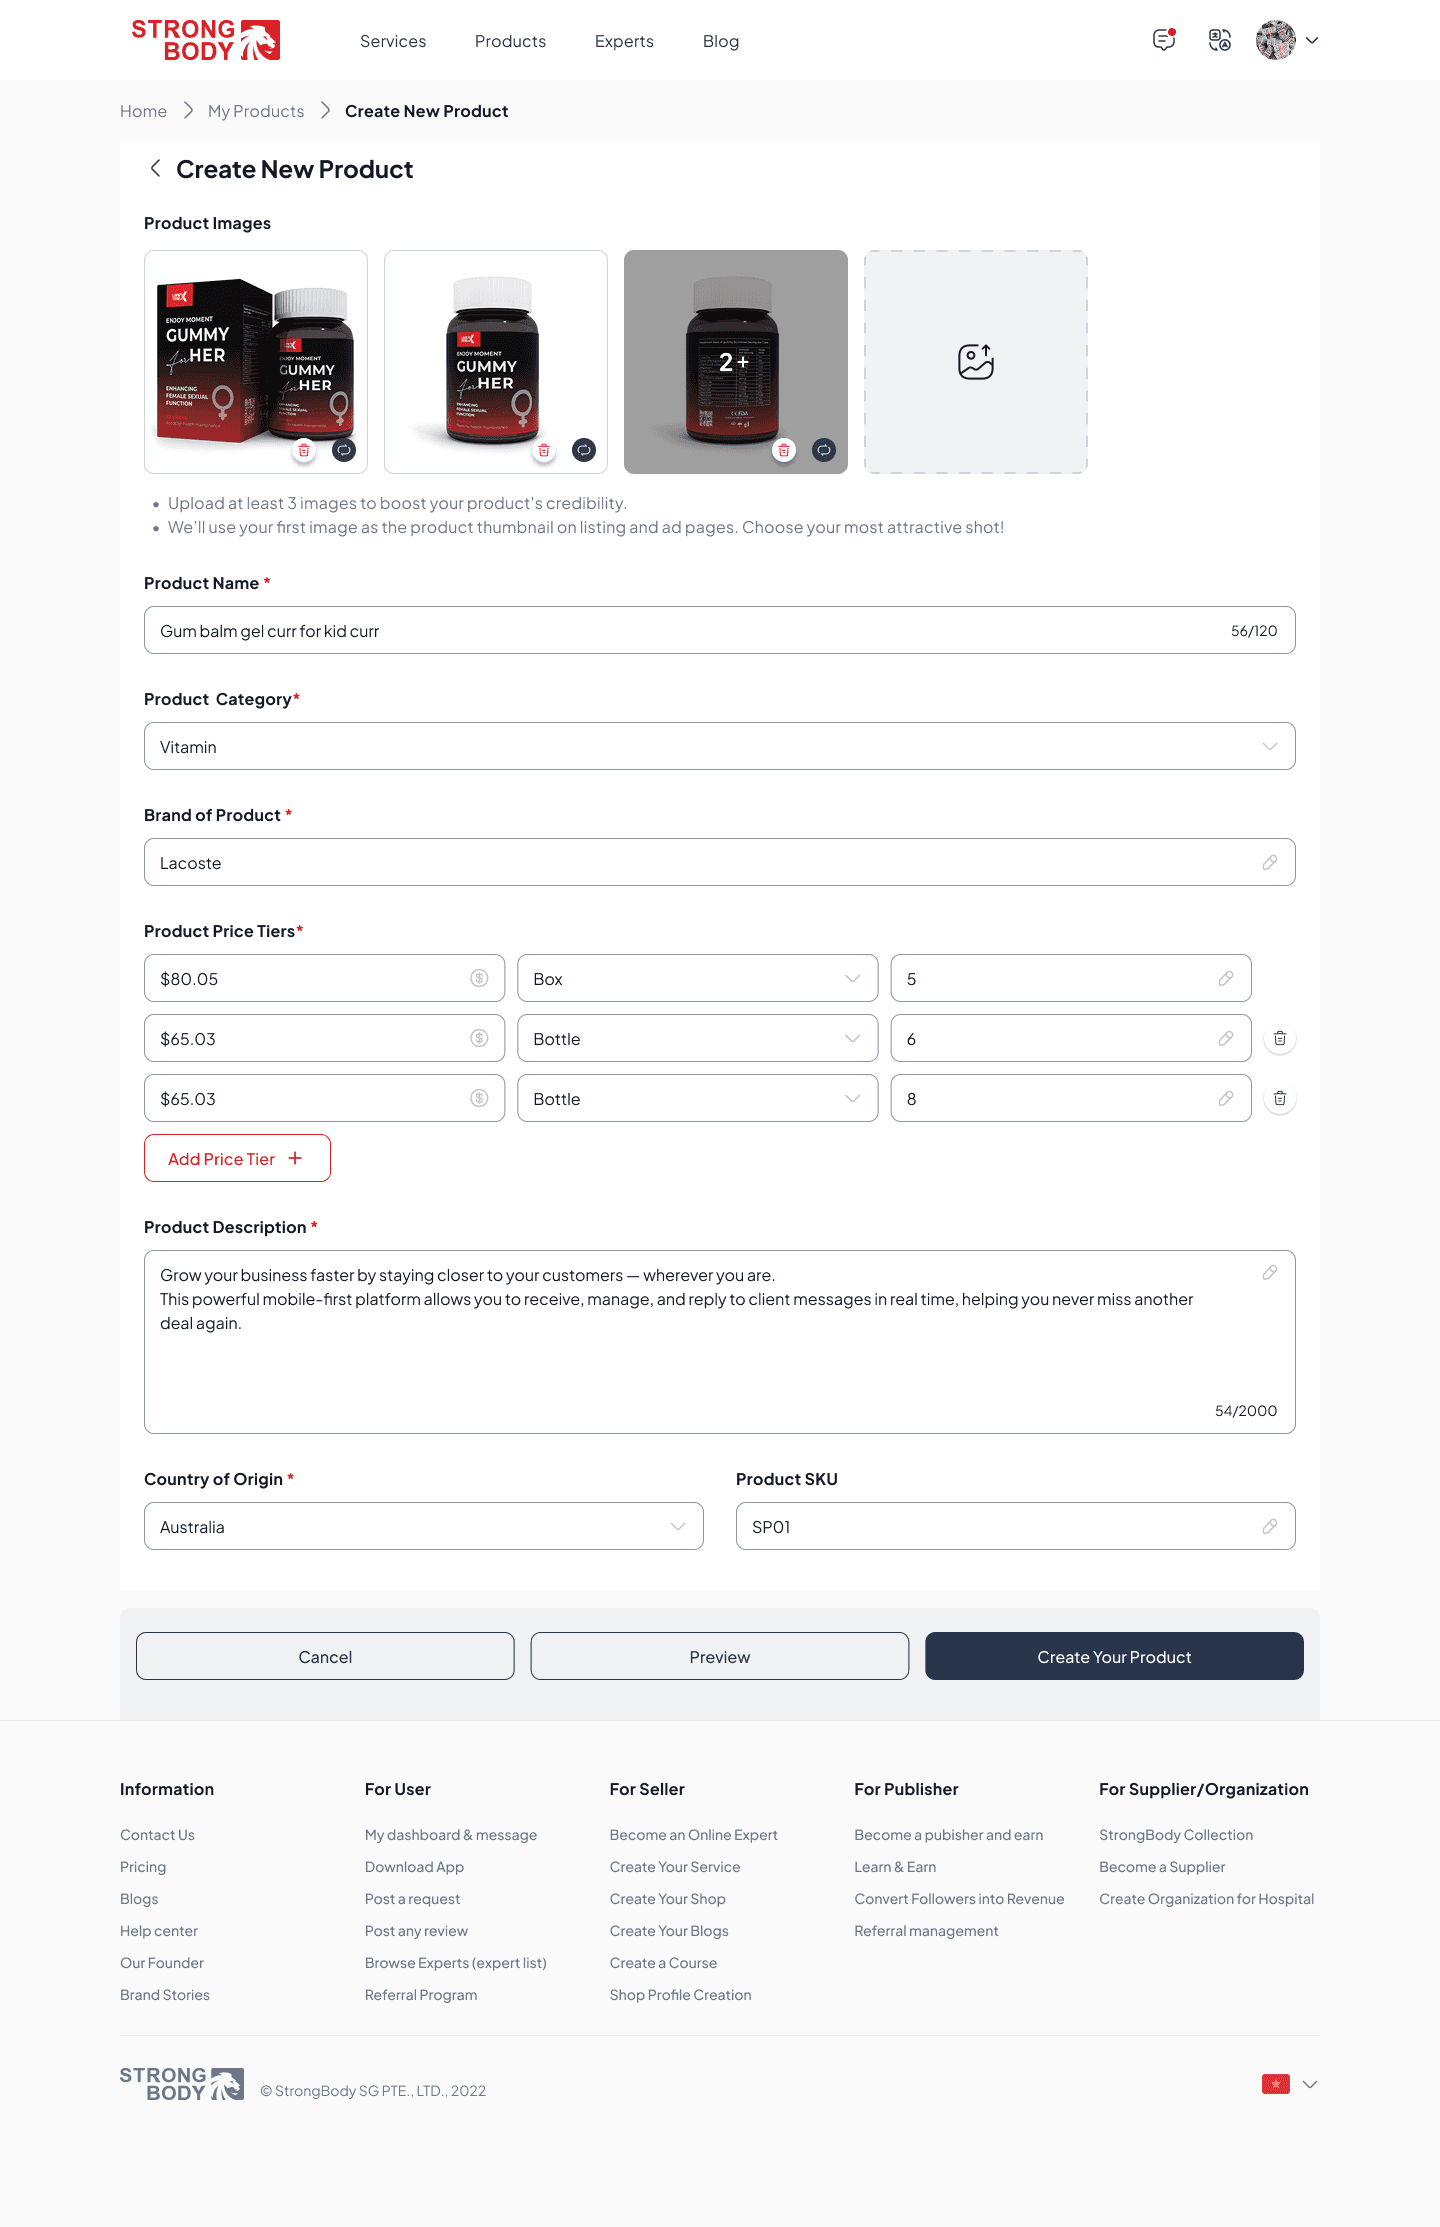Image resolution: width=1440 pixels, height=2227 pixels.
Task: Open Referral management footer link
Action: pos(926,1931)
